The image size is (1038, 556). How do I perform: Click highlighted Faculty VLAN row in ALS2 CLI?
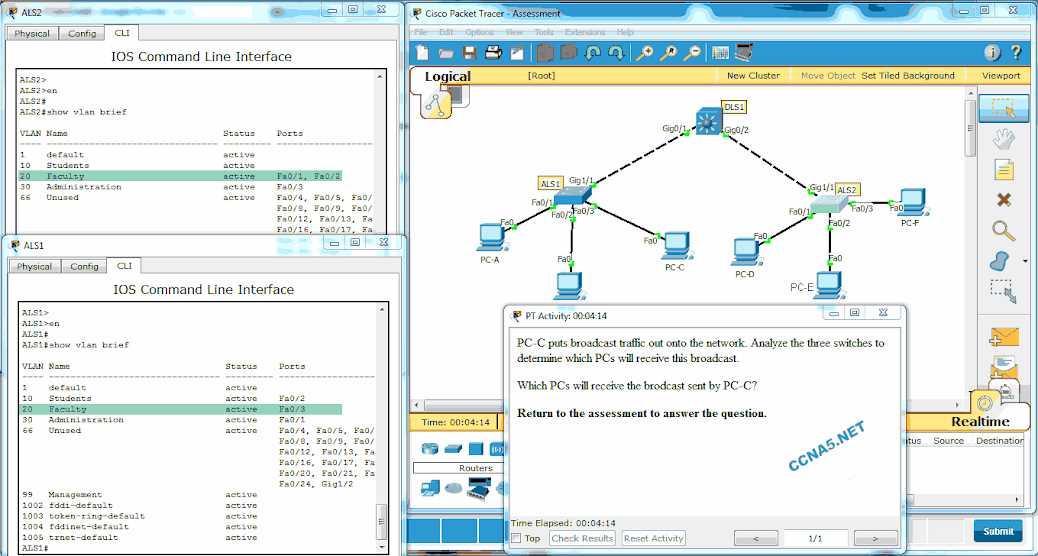[181, 176]
